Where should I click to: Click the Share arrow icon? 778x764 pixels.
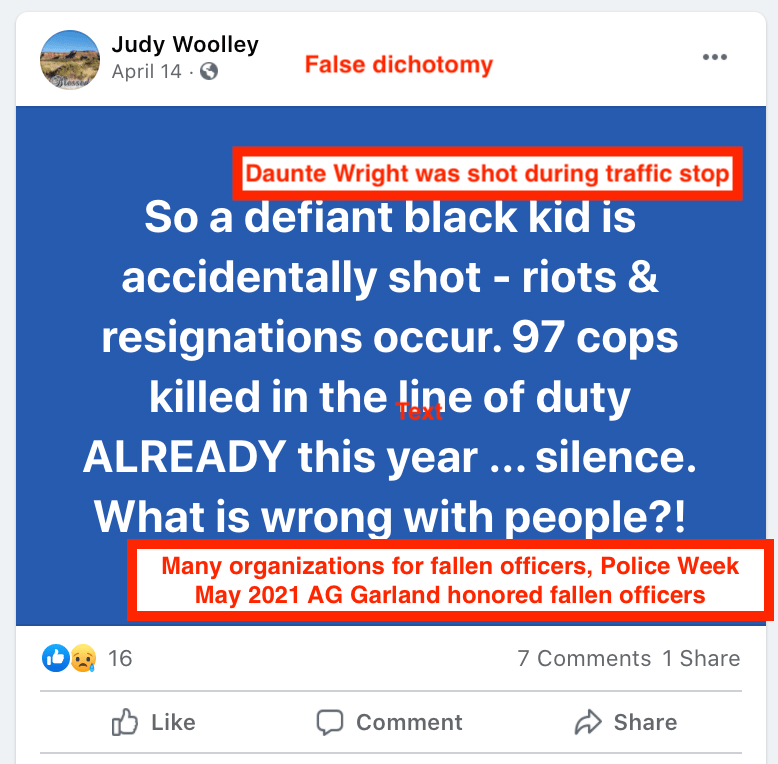point(588,722)
